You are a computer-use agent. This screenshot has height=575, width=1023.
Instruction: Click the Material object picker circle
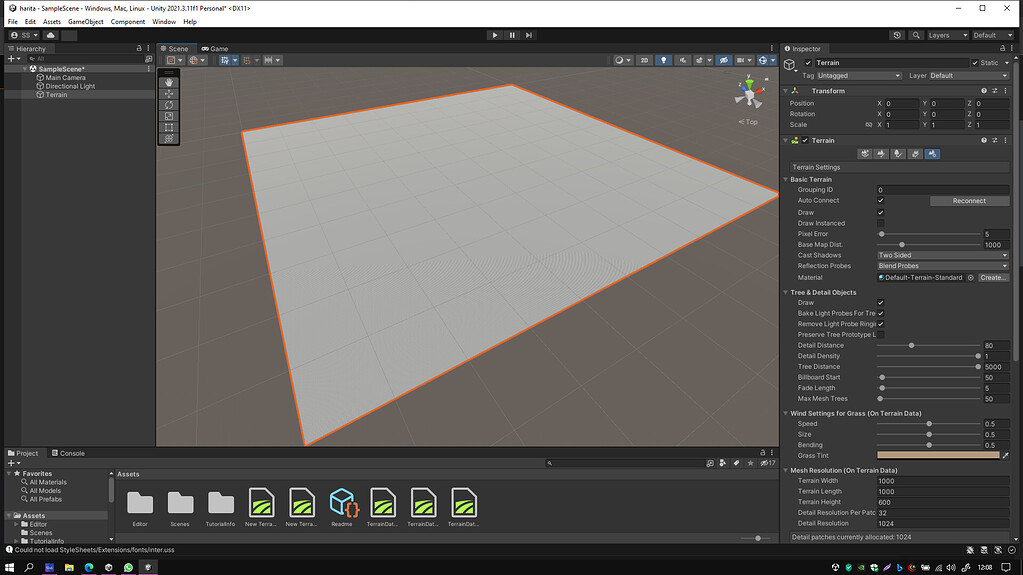click(971, 278)
